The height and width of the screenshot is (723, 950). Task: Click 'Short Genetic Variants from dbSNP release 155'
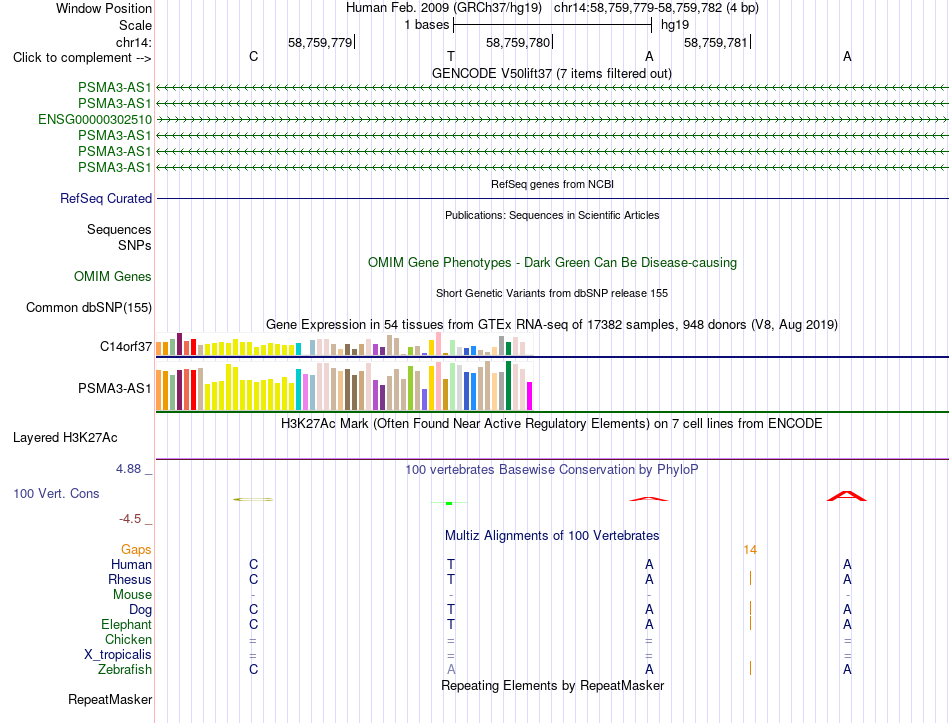pyautogui.click(x=552, y=293)
